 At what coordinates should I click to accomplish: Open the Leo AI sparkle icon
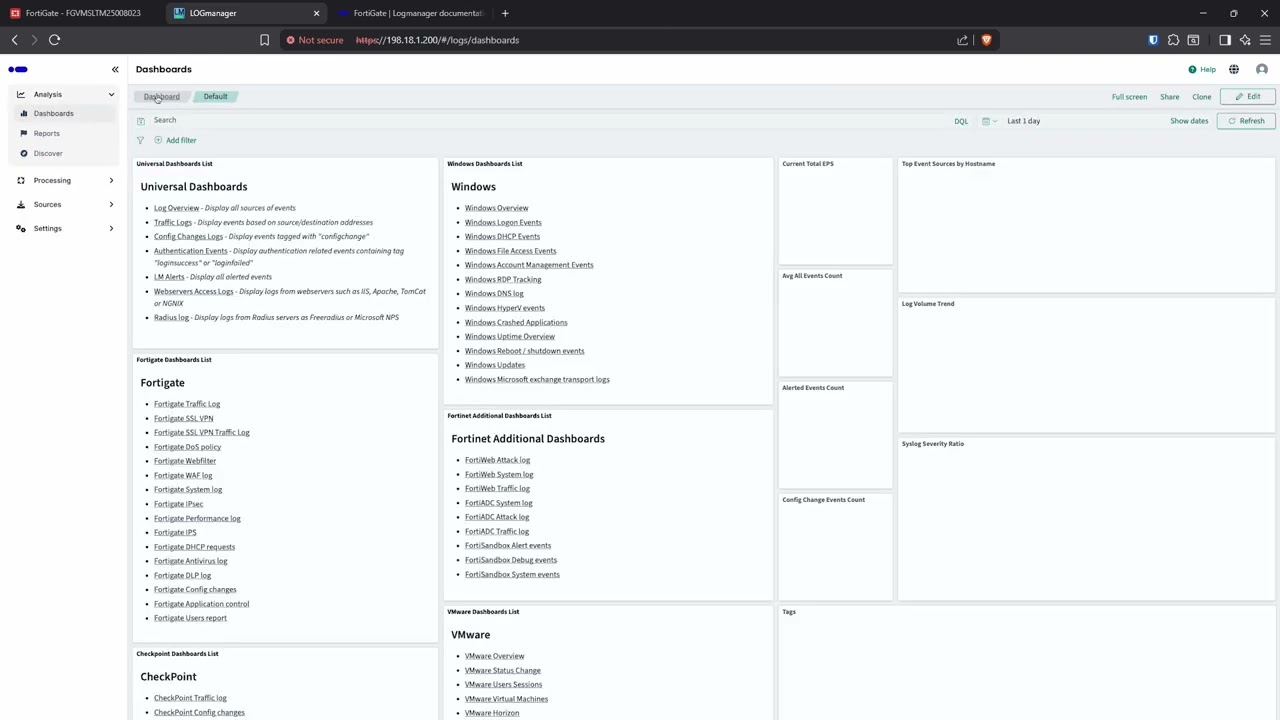pyautogui.click(x=1245, y=40)
